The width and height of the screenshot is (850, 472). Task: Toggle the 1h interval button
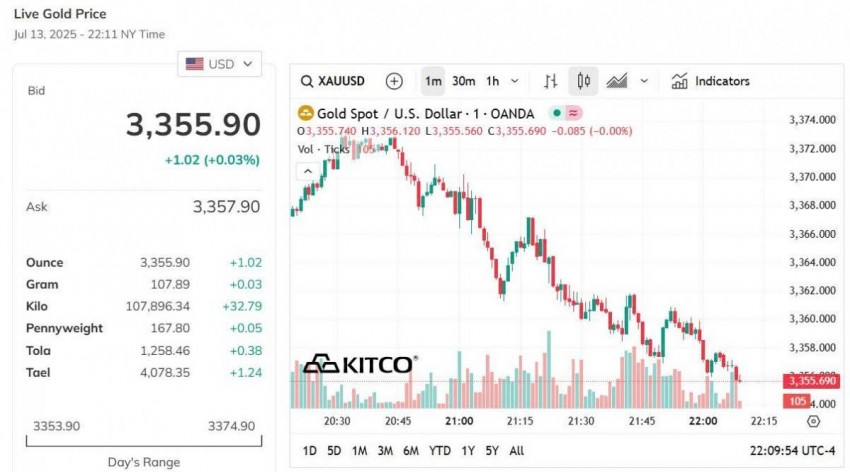pos(492,81)
